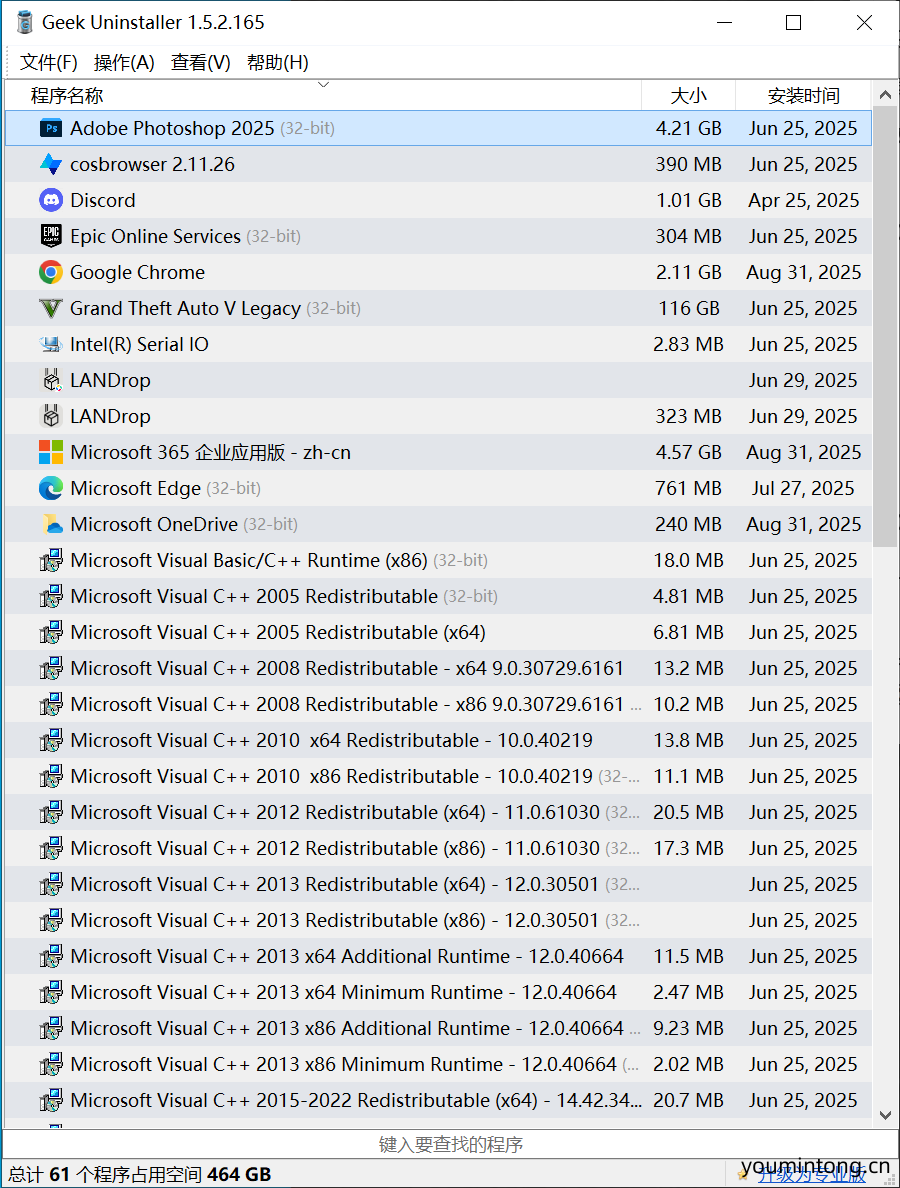Screen dimensions: 900x1188
Task: Click the 116 GB size value
Action: 689,308
